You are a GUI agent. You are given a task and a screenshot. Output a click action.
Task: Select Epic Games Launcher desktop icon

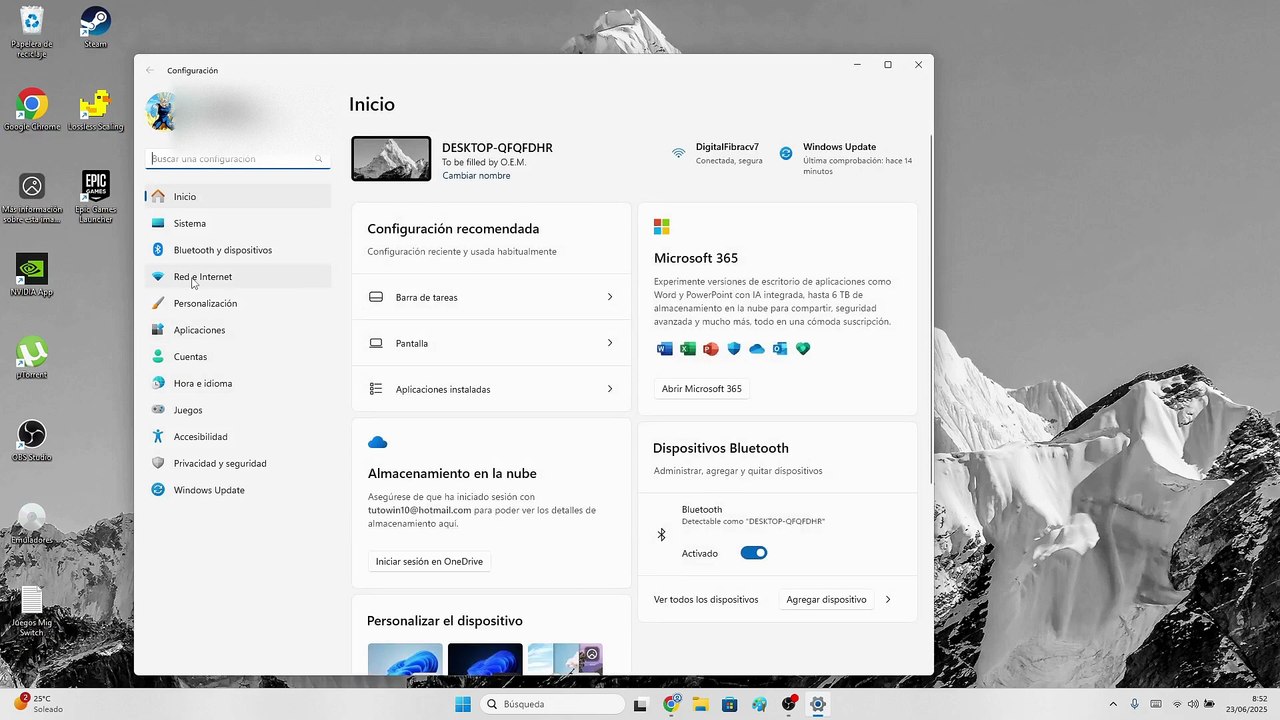coord(95,197)
